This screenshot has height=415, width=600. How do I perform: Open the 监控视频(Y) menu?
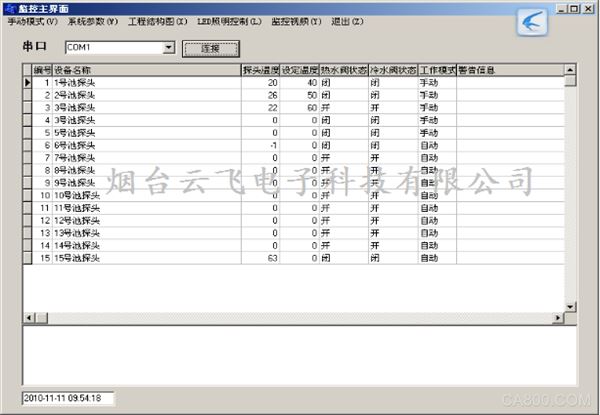pyautogui.click(x=296, y=21)
